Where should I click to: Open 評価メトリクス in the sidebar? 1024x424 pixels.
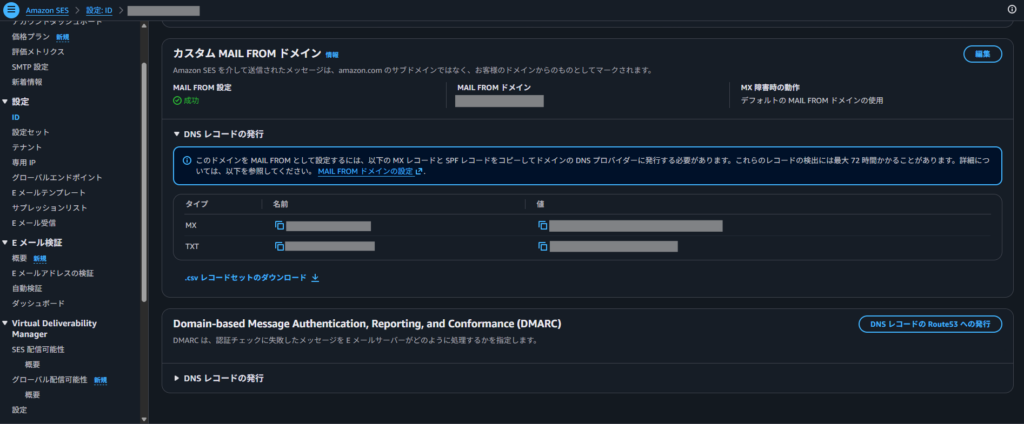[38, 52]
